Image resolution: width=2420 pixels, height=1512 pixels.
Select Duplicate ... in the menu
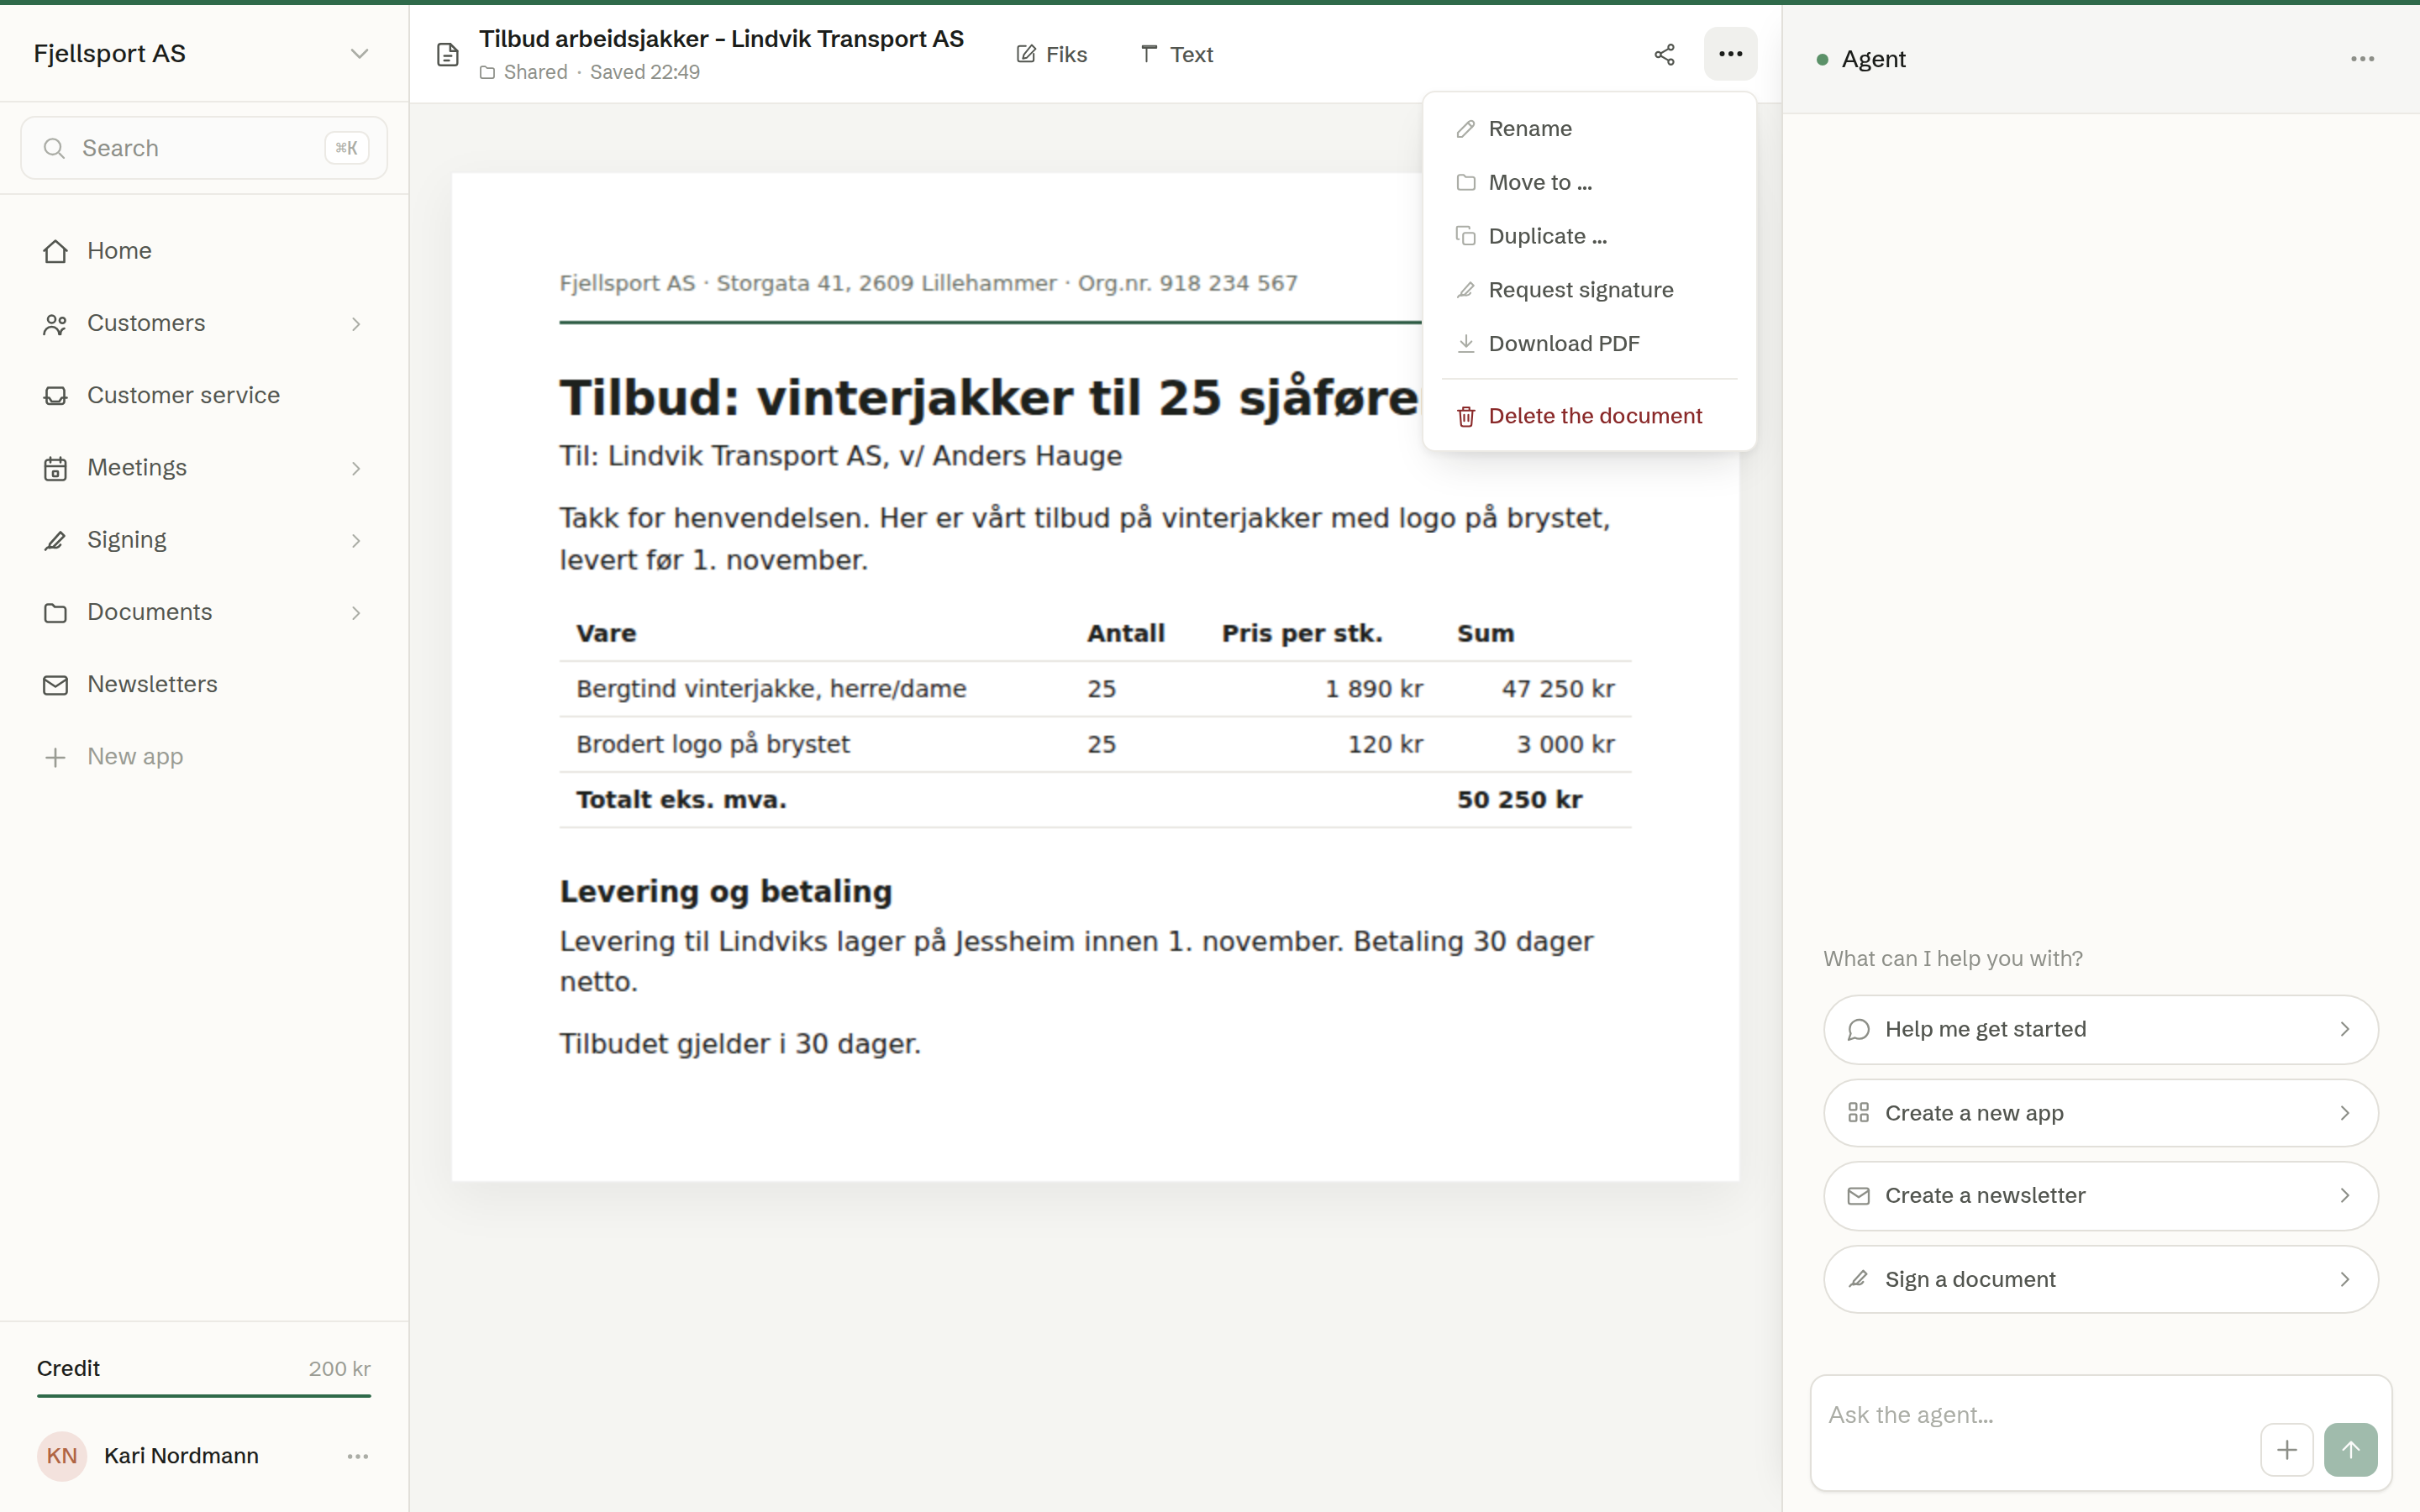pyautogui.click(x=1589, y=236)
